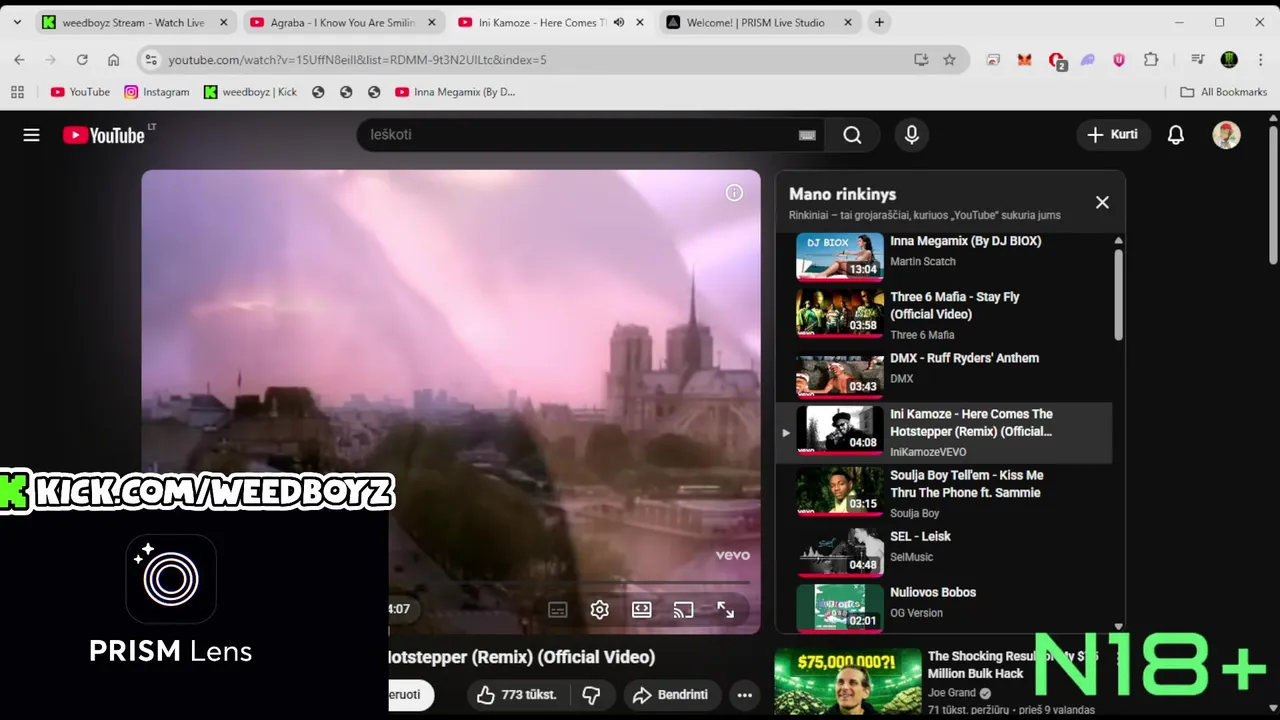Enter fullscreen video mode
Screen dimensions: 1280x720
pyautogui.click(x=725, y=610)
